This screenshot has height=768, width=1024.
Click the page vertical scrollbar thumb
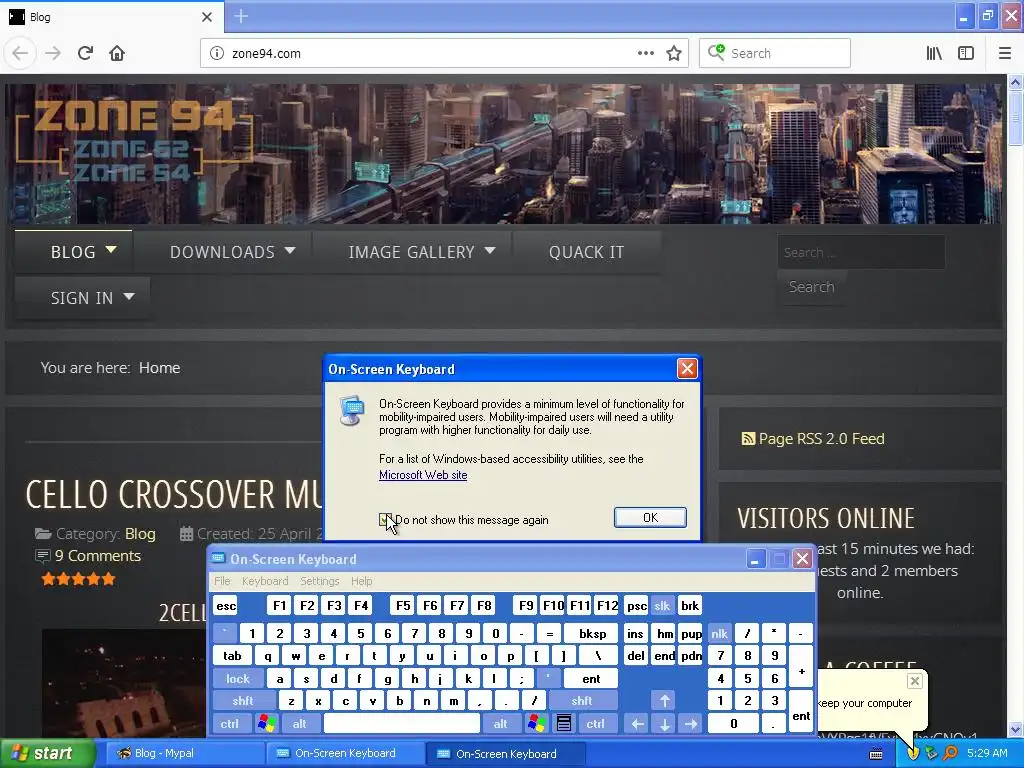(1015, 118)
